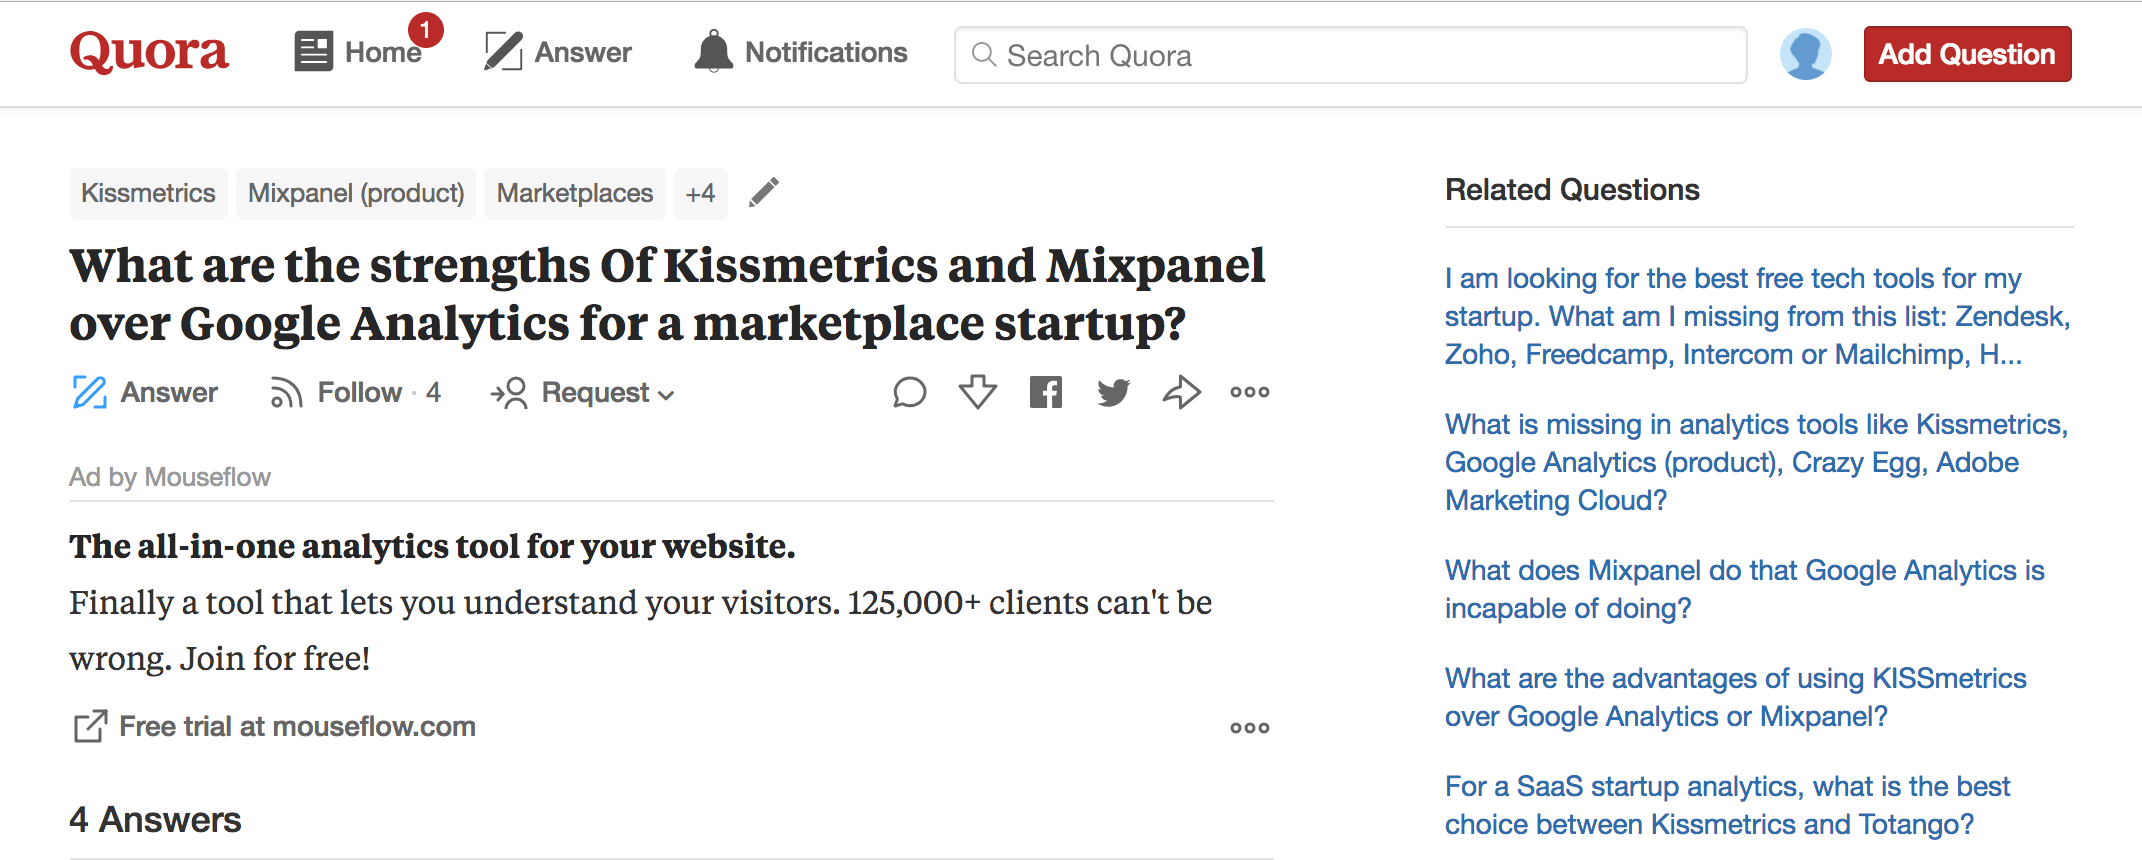The height and width of the screenshot is (860, 2142).
Task: Click 'Ad by Mouseflow' label
Action: click(170, 477)
